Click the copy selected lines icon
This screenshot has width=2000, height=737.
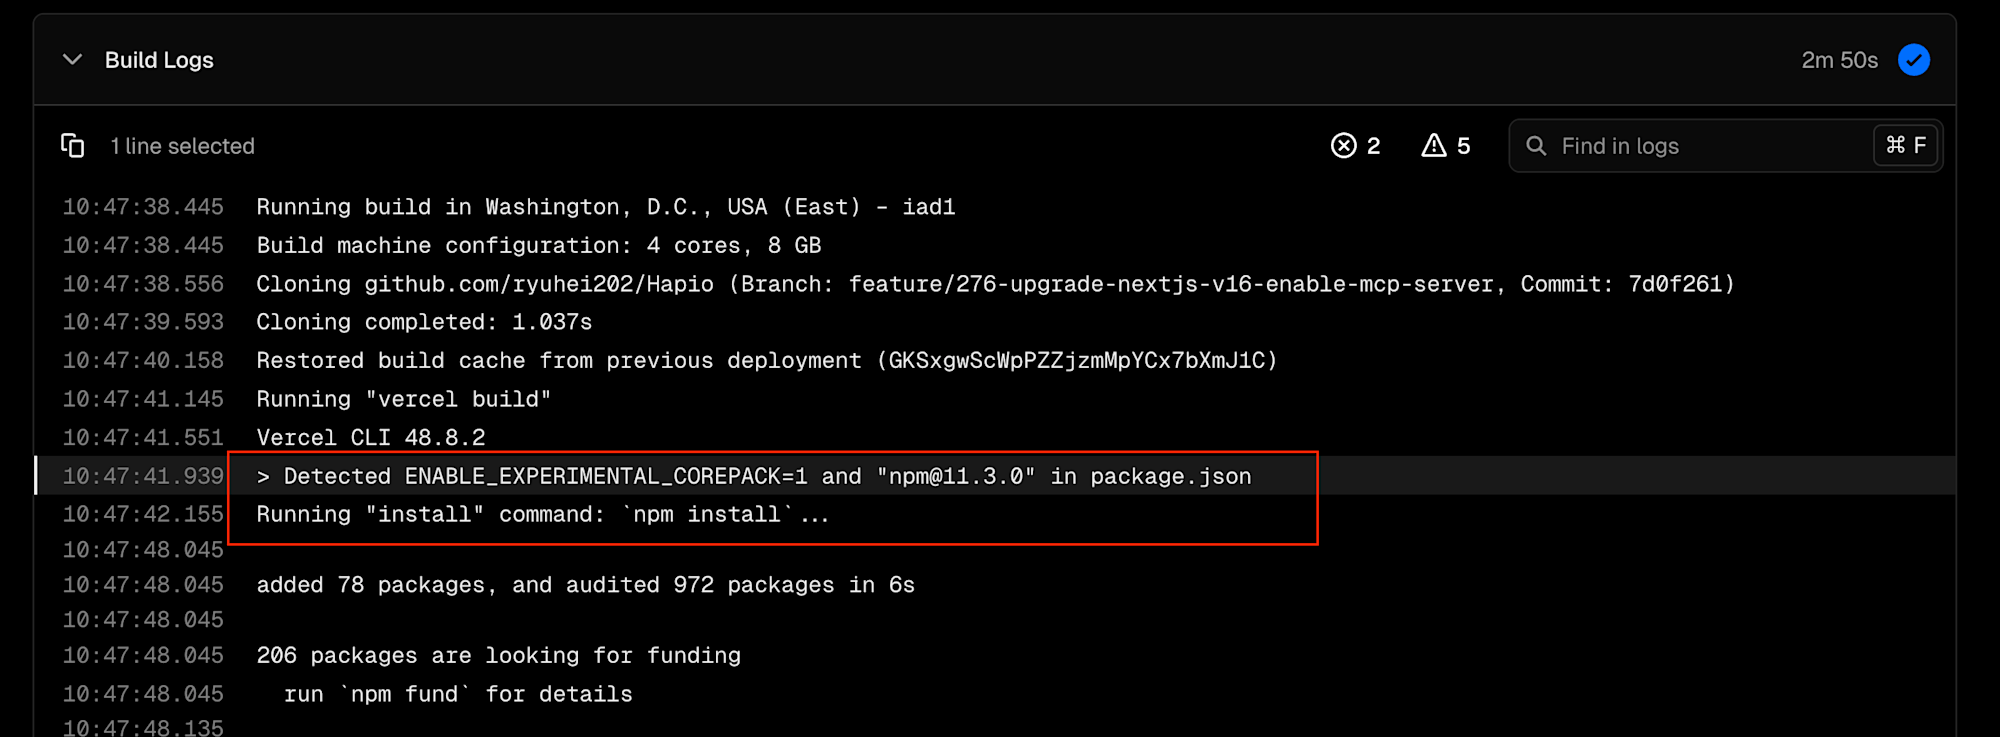click(x=72, y=146)
